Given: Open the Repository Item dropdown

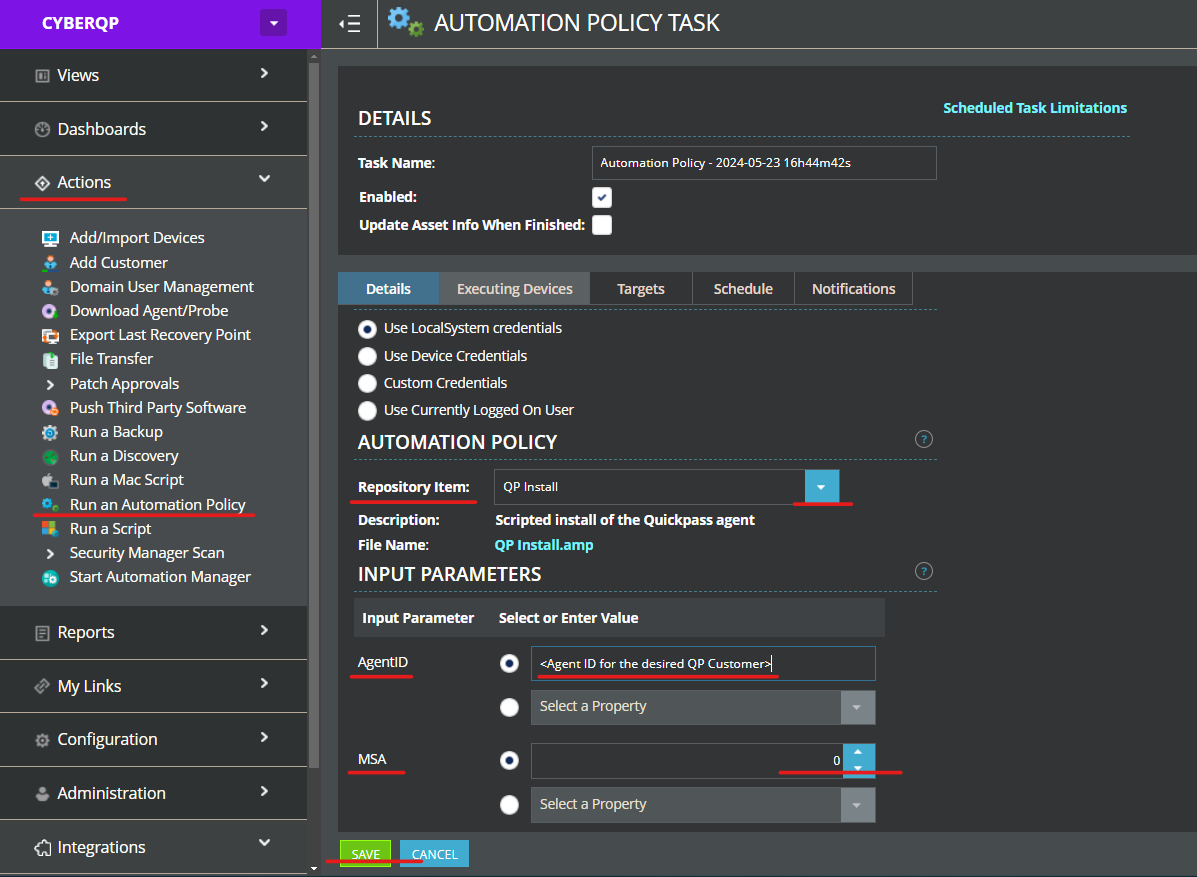Looking at the screenshot, I should 821,487.
